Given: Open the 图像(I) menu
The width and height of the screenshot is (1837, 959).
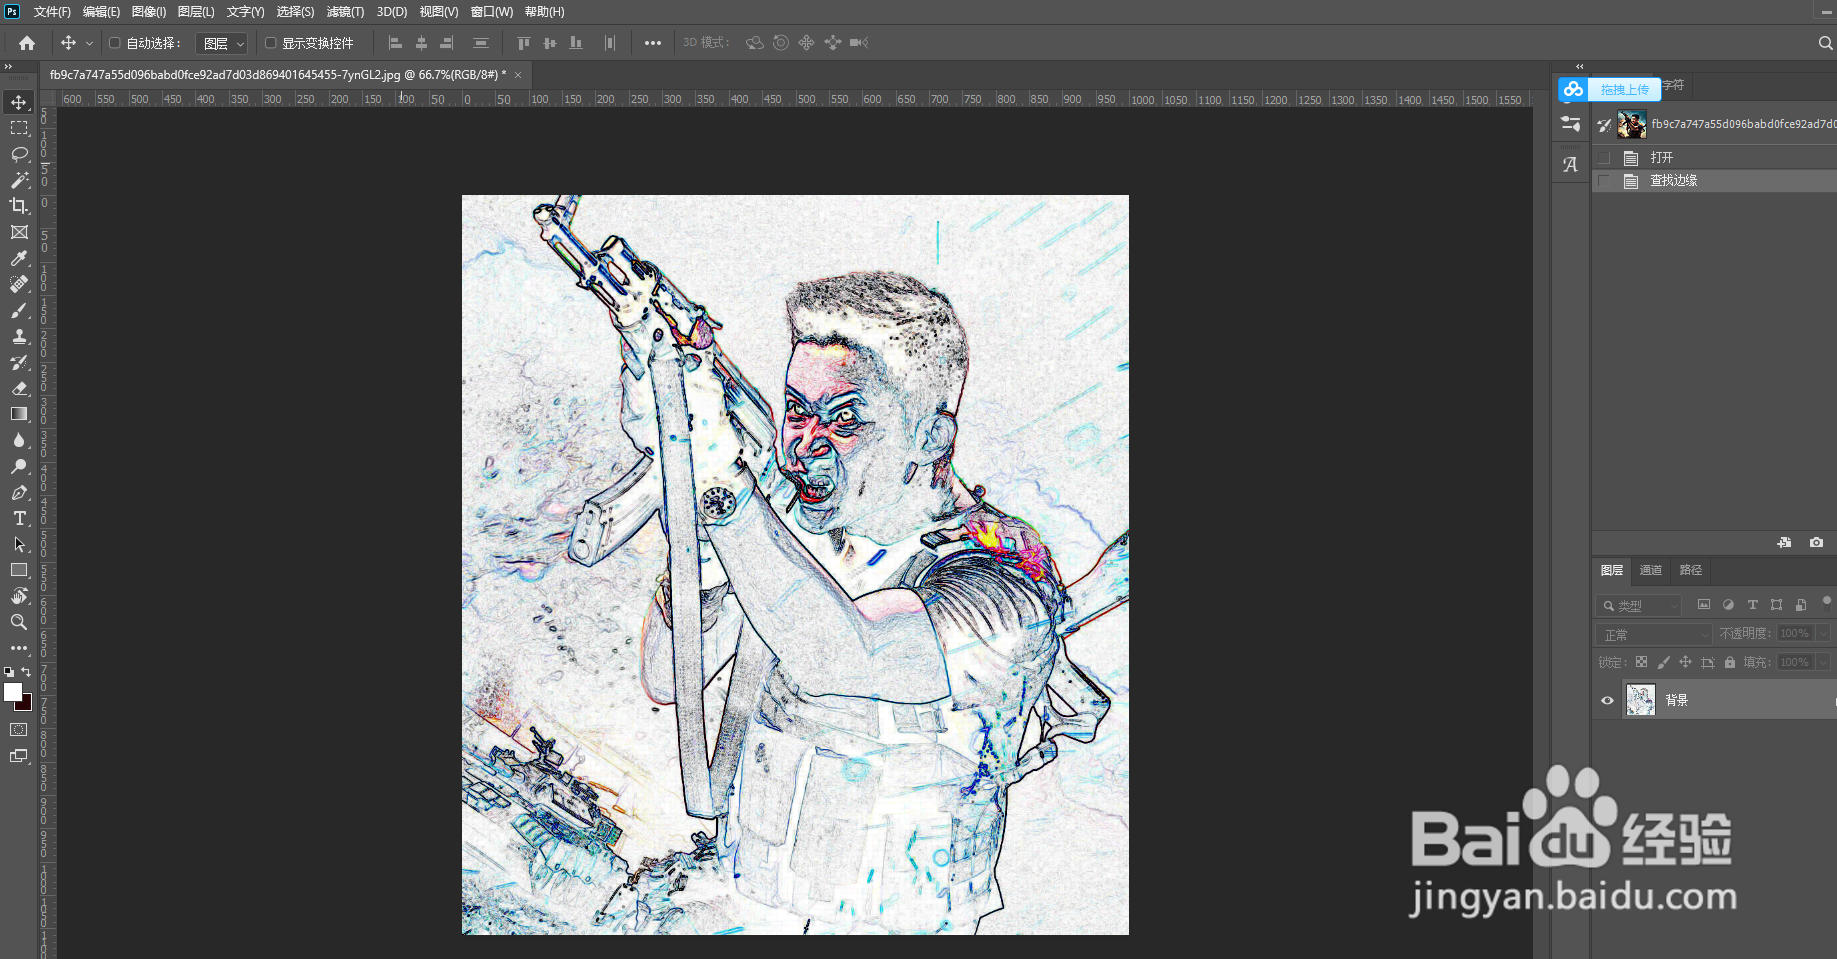Looking at the screenshot, I should point(149,12).
